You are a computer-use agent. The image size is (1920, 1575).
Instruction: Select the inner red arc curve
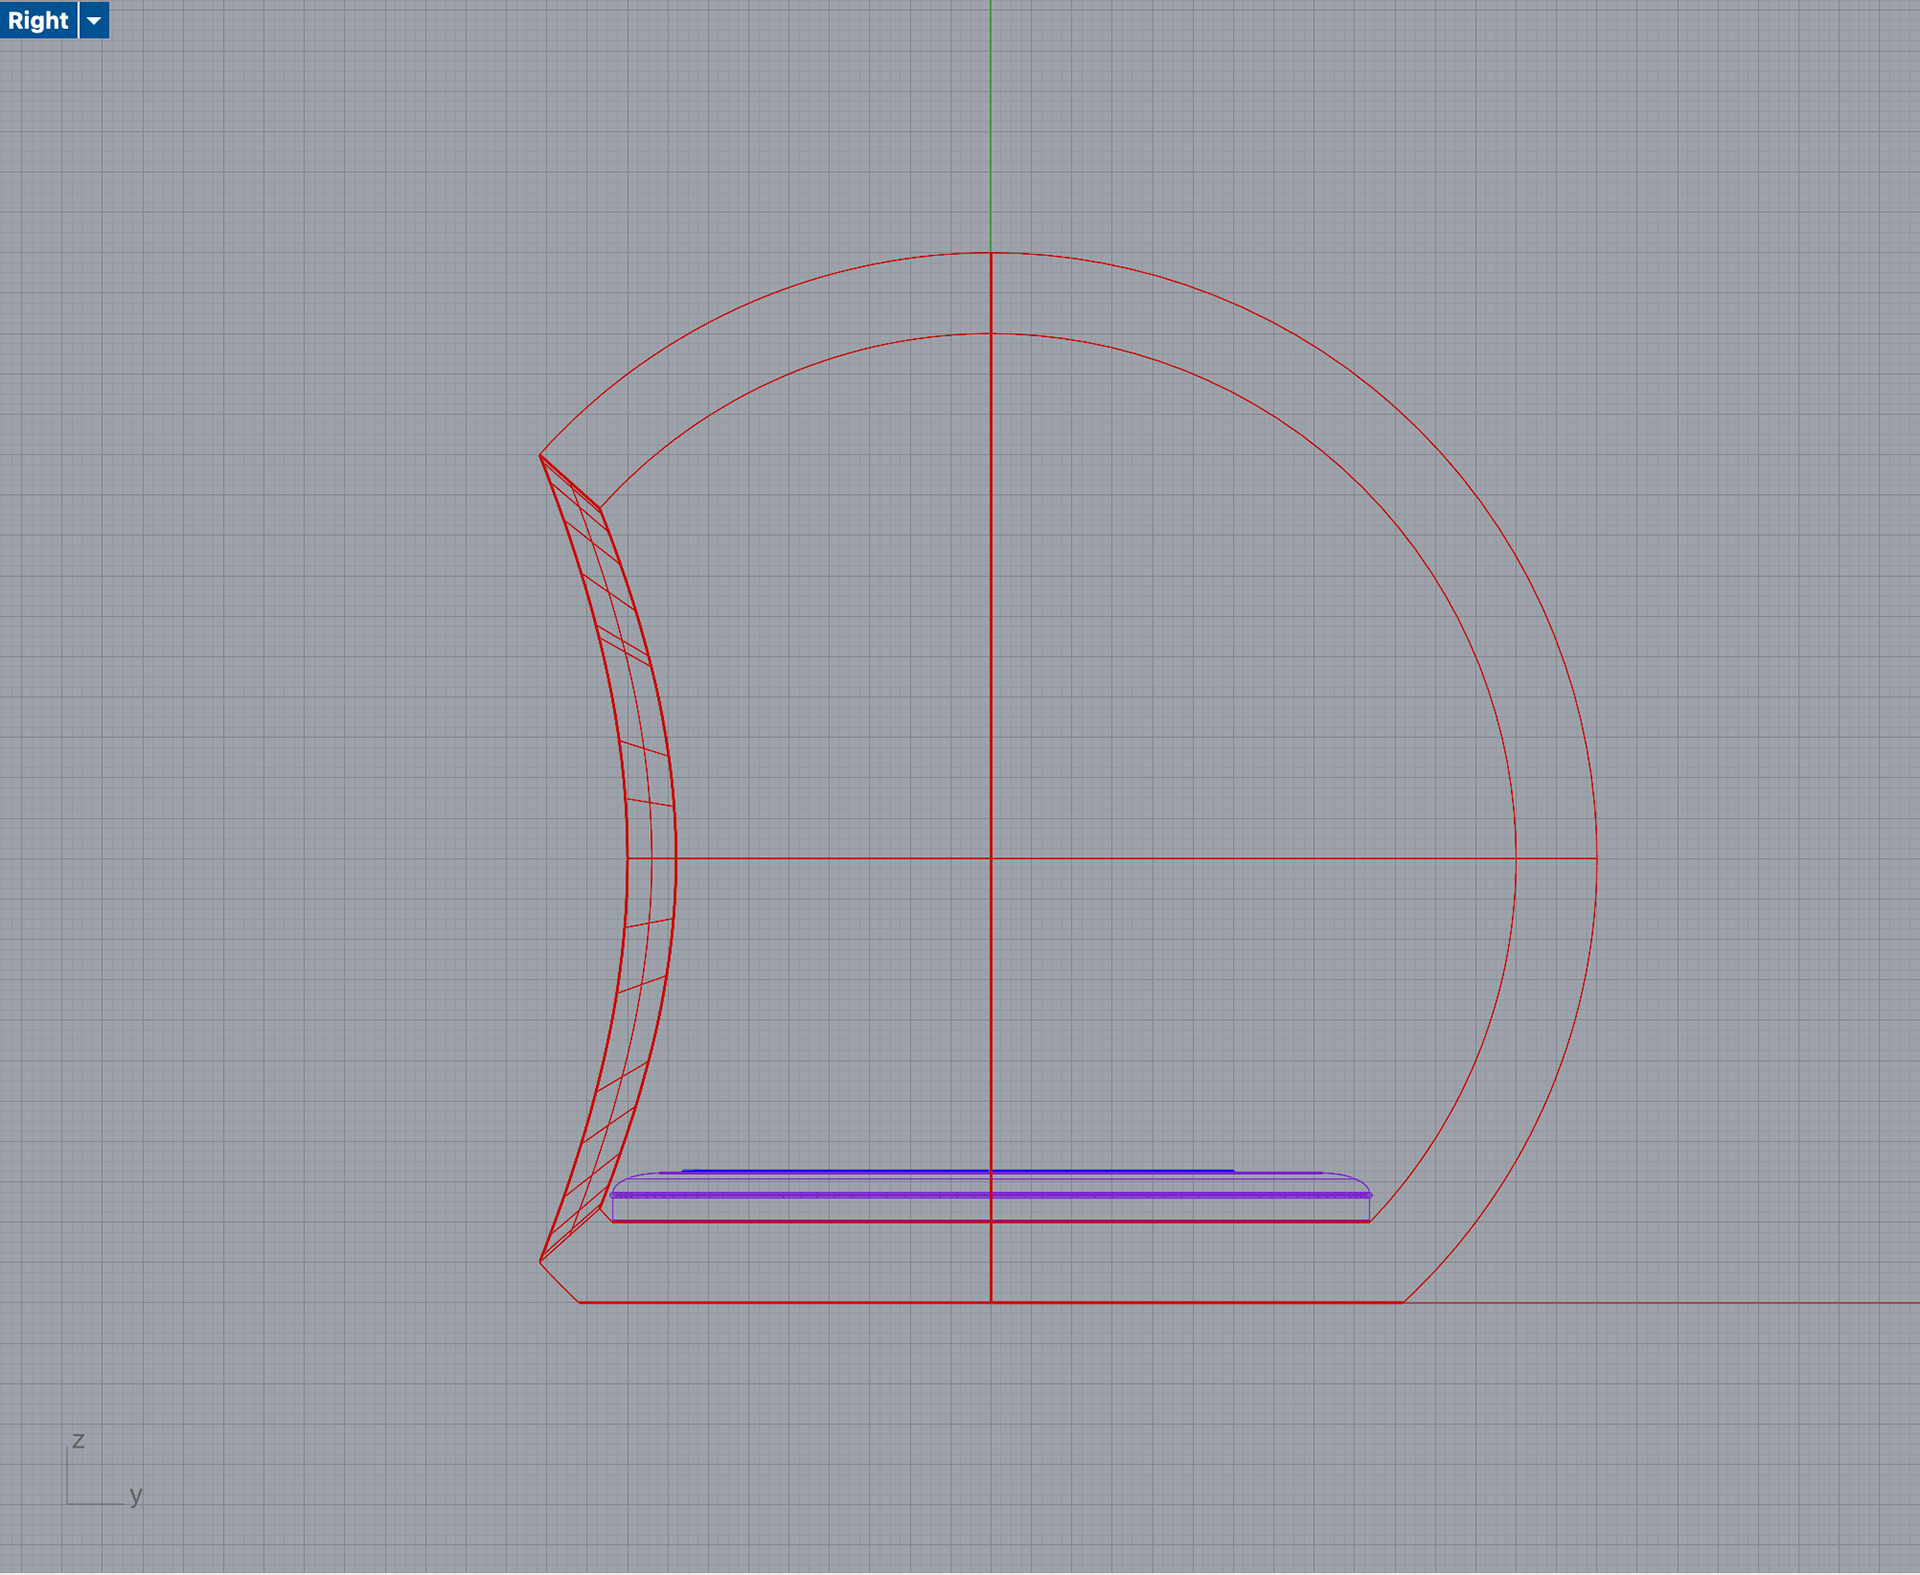coord(1362,488)
